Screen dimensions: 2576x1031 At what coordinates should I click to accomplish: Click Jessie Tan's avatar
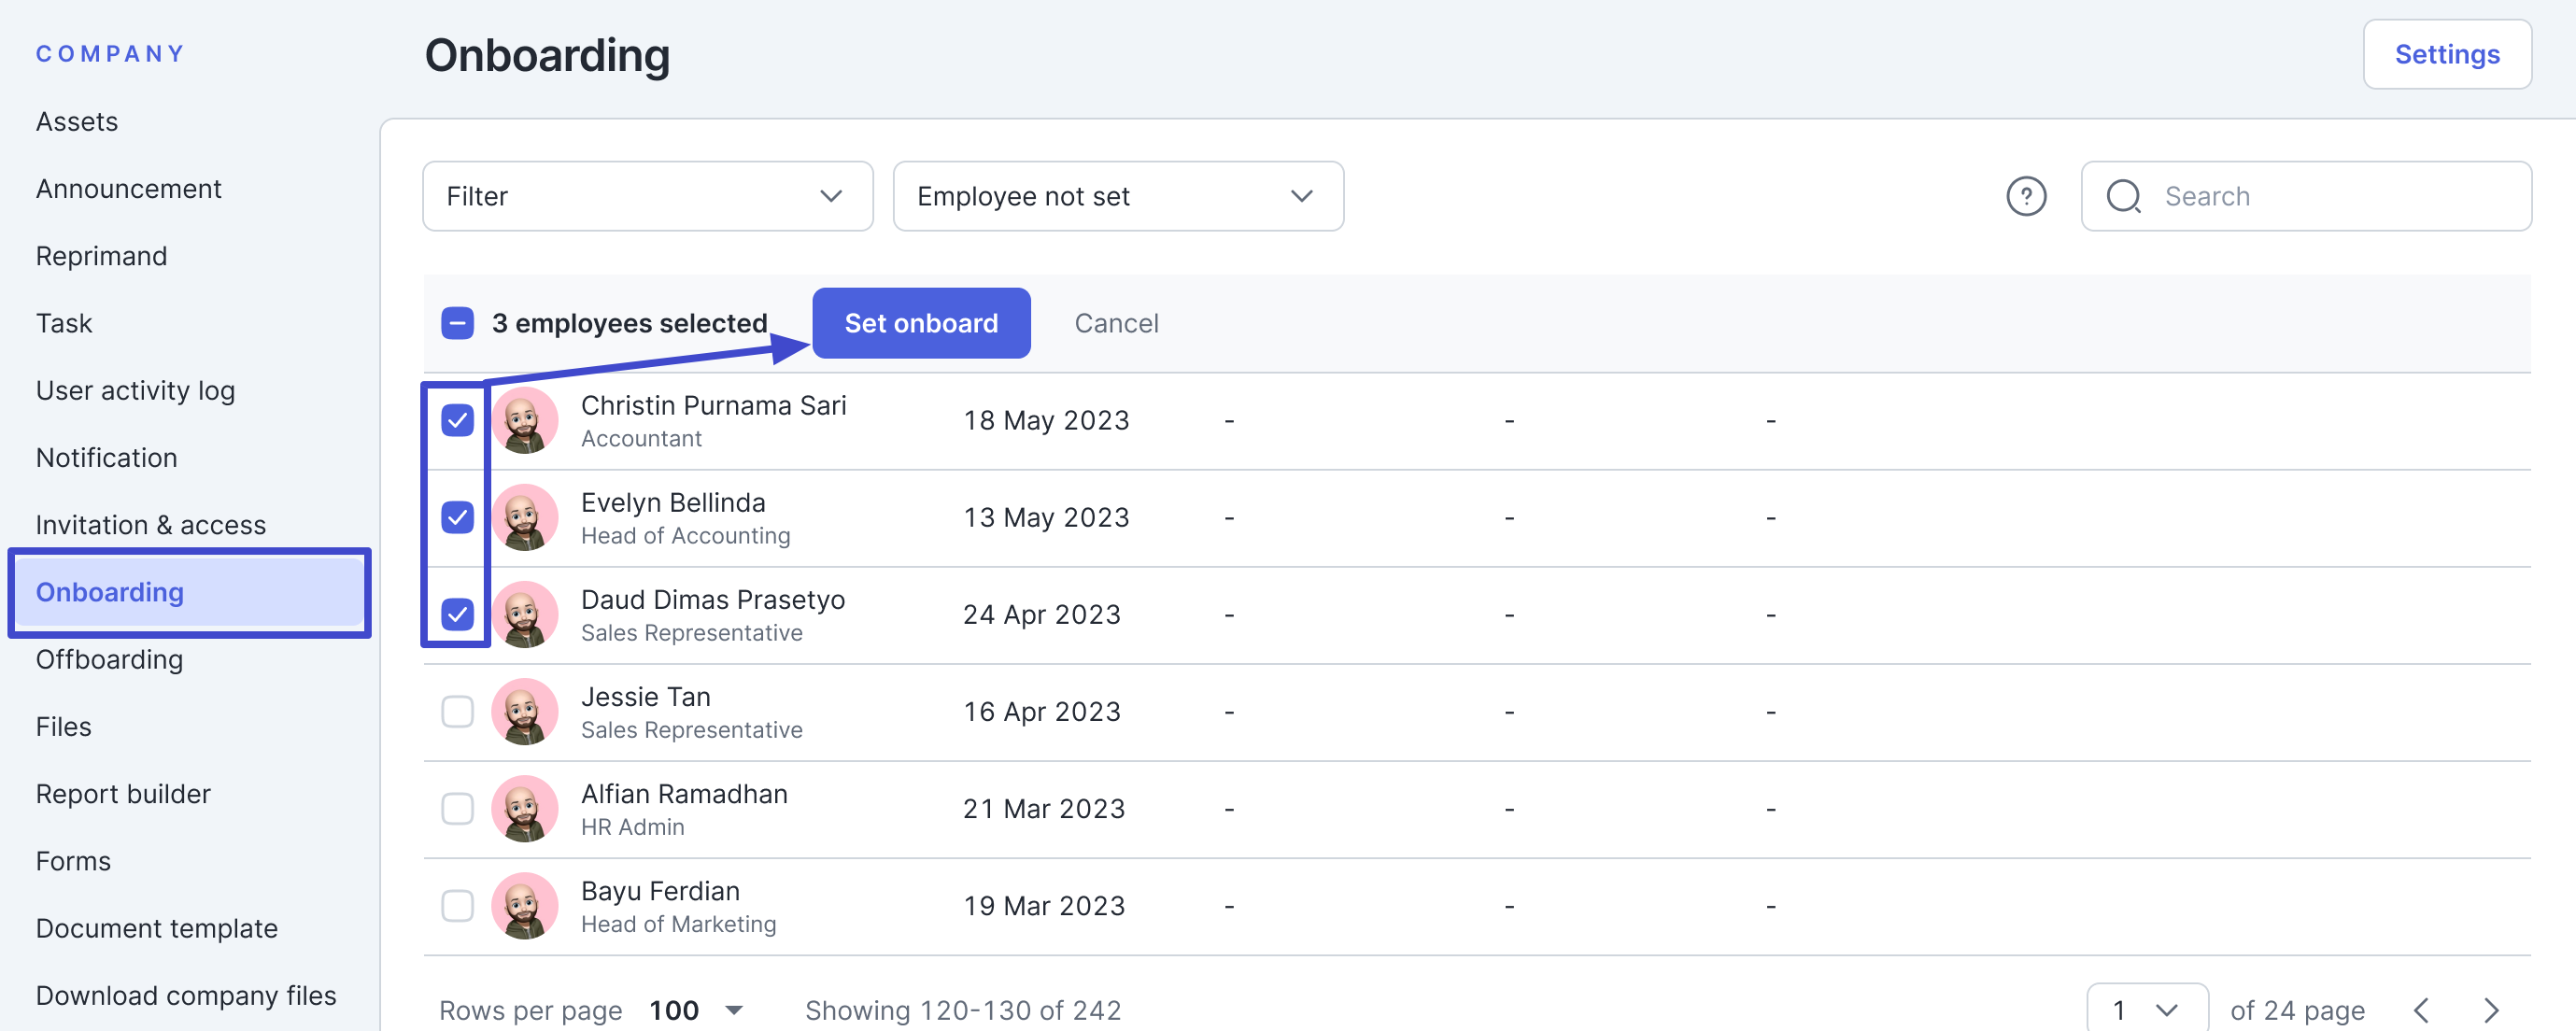(524, 711)
